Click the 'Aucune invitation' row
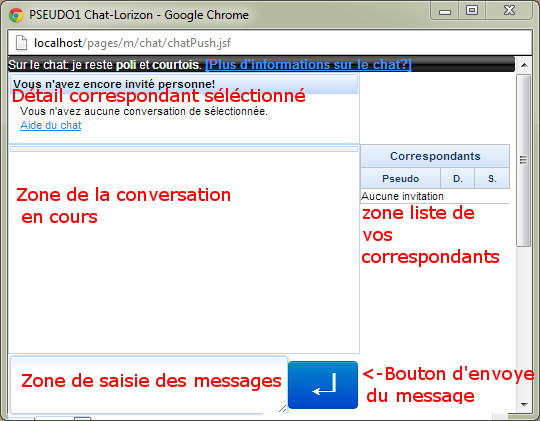 435,196
